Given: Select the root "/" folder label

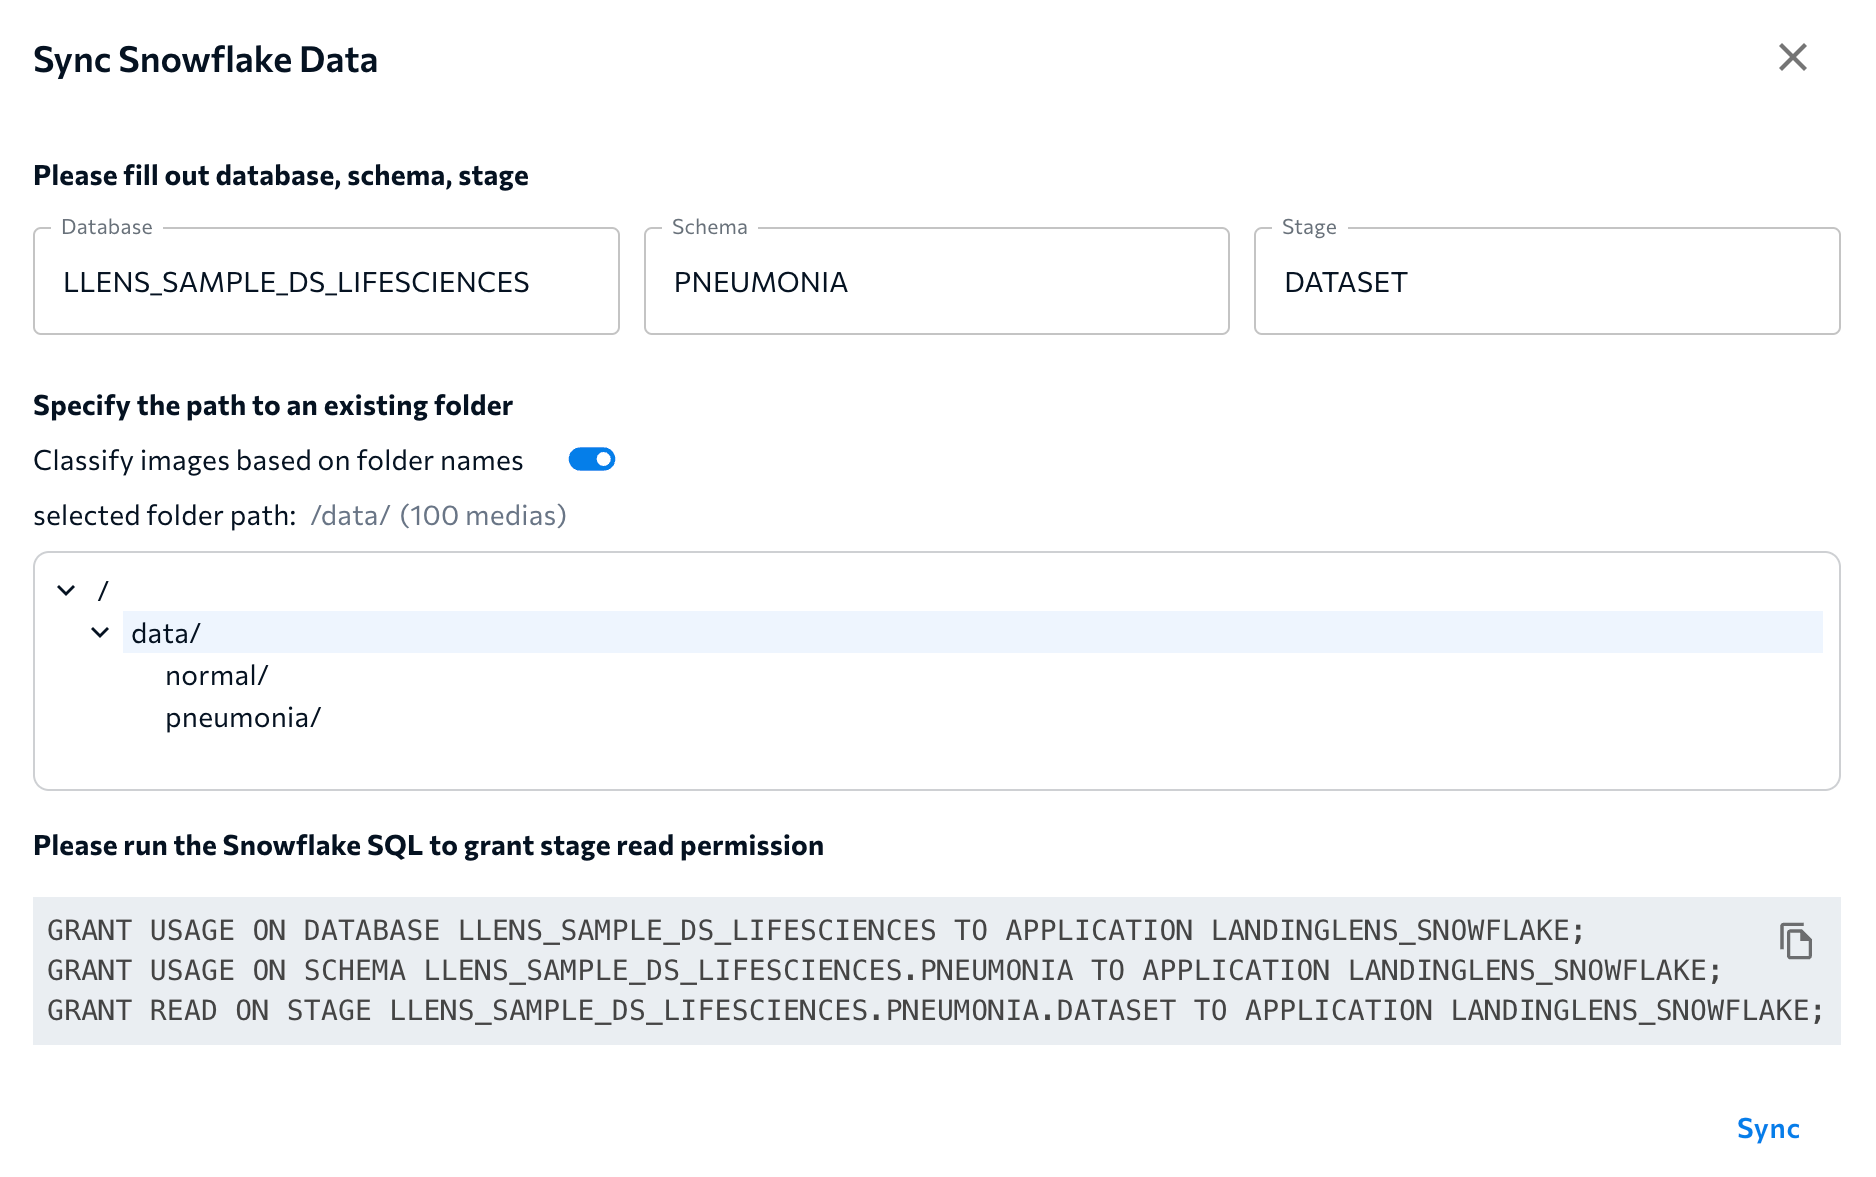Looking at the screenshot, I should click(103, 591).
